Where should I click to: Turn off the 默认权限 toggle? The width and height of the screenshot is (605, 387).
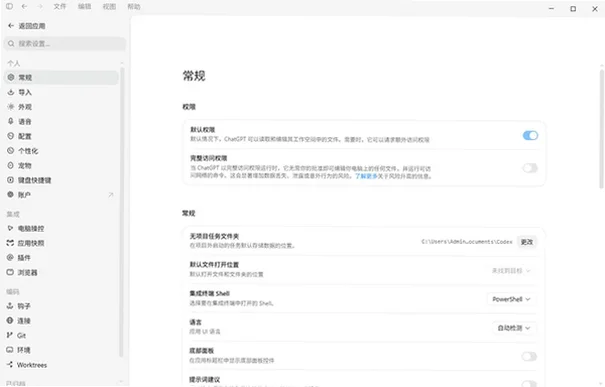point(530,135)
